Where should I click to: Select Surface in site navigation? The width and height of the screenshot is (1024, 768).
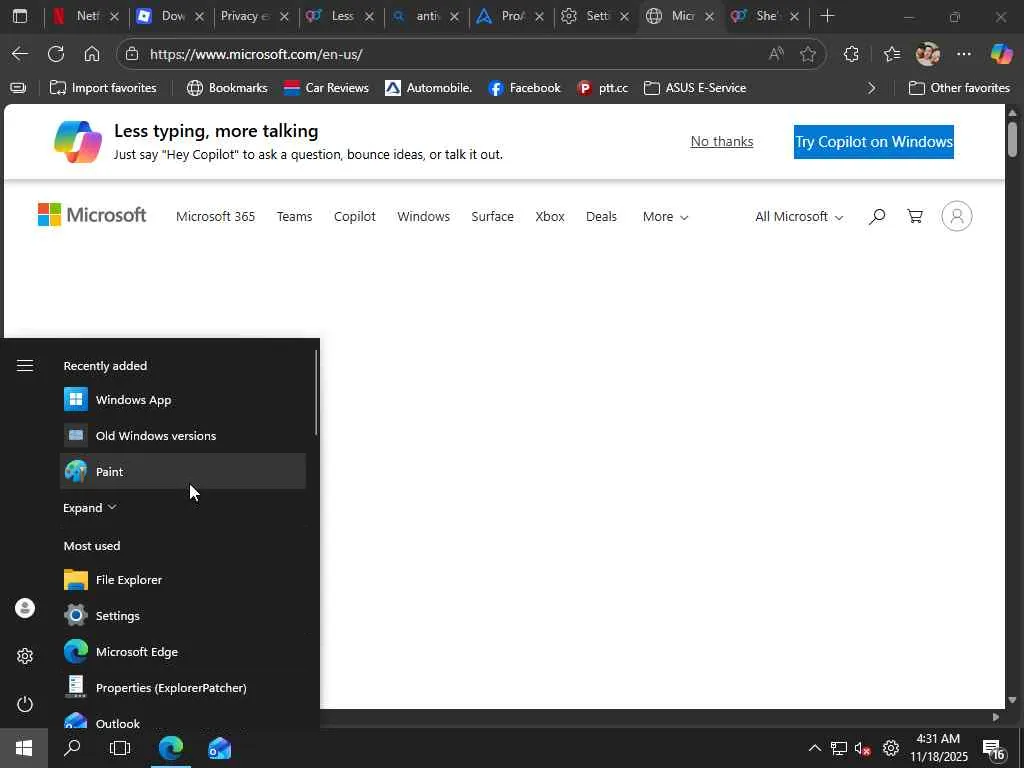(492, 217)
